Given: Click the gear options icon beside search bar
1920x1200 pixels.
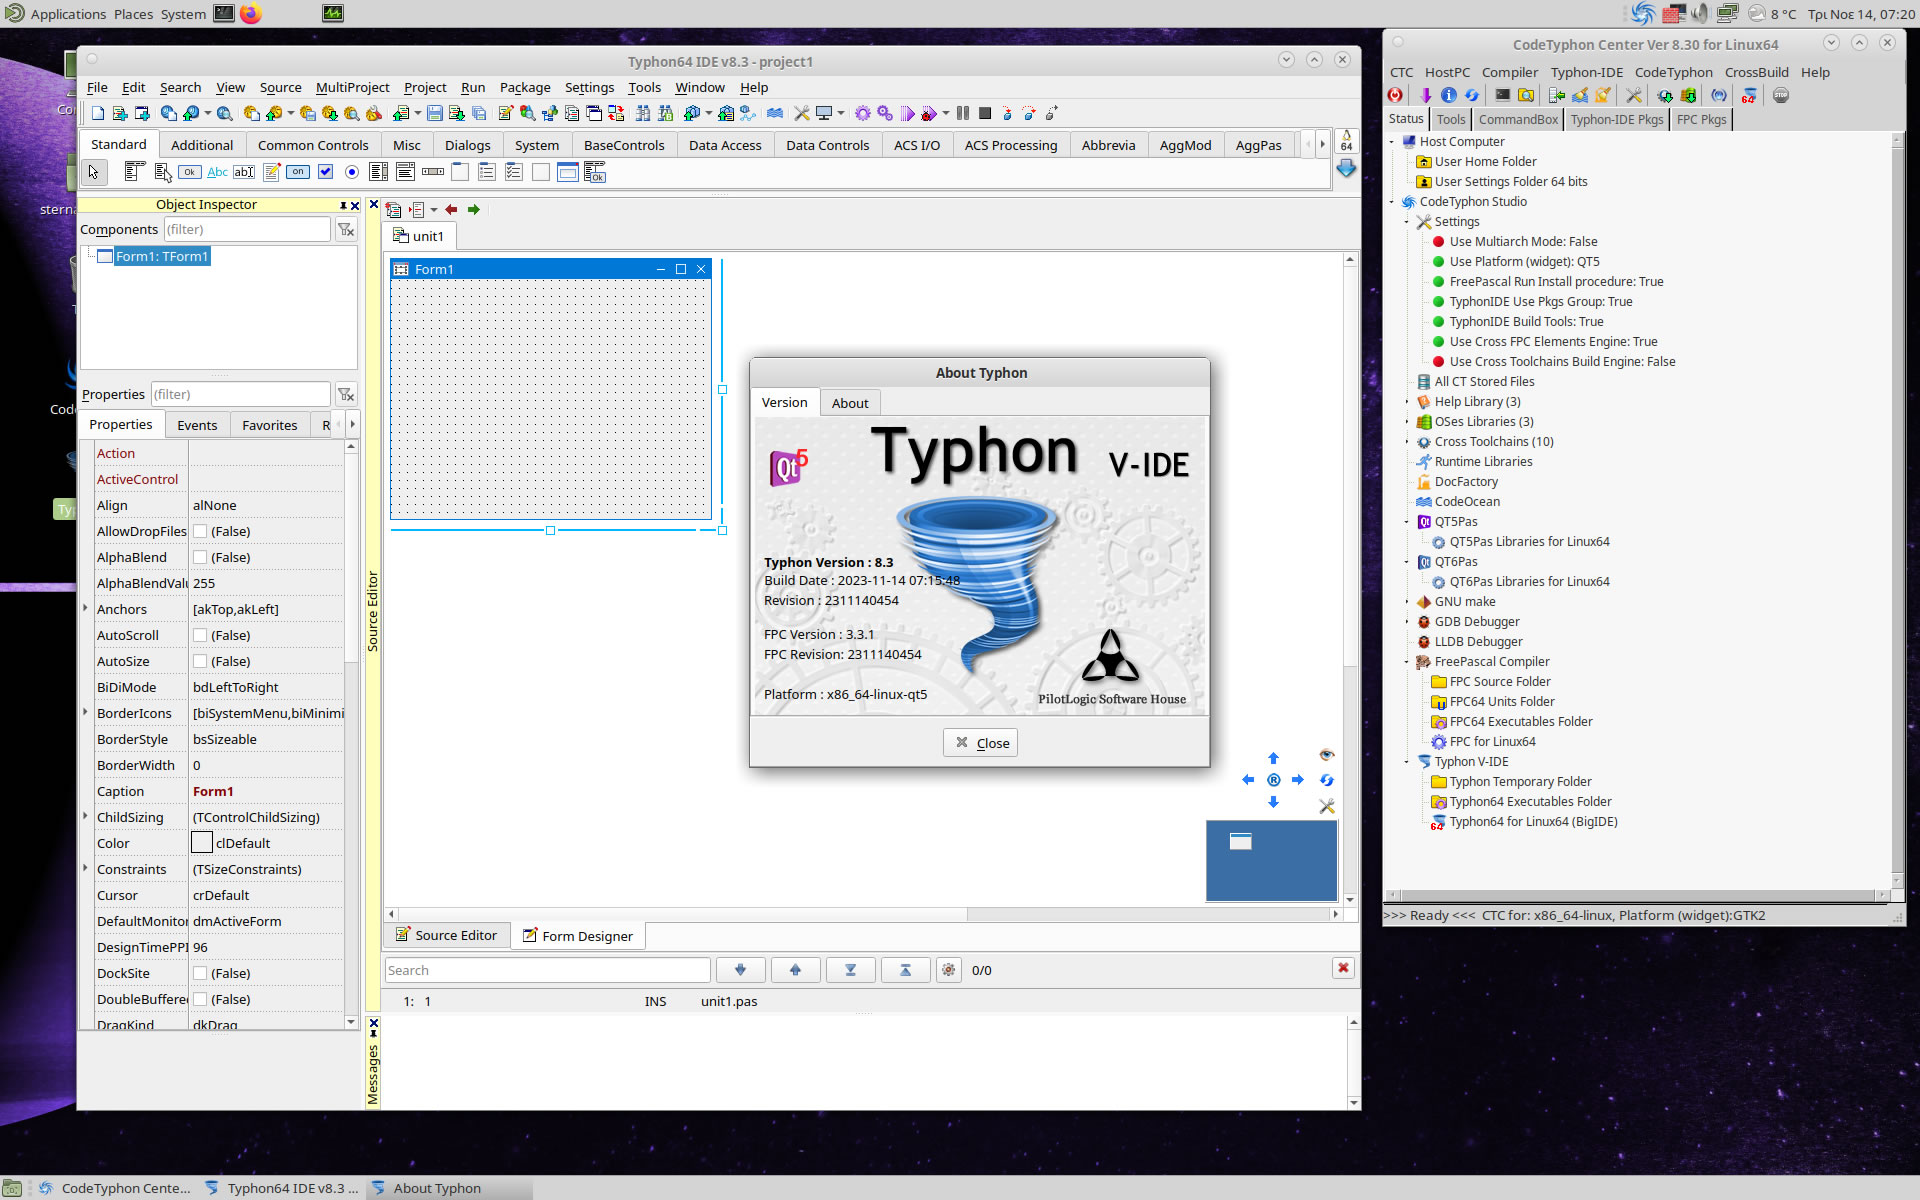Looking at the screenshot, I should (948, 969).
